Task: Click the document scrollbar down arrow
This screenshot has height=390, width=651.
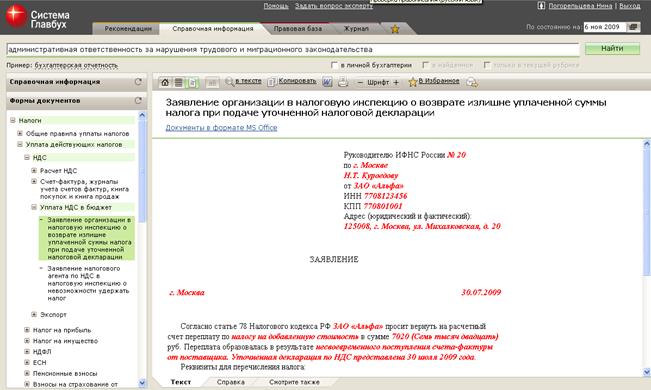Action: point(646,372)
